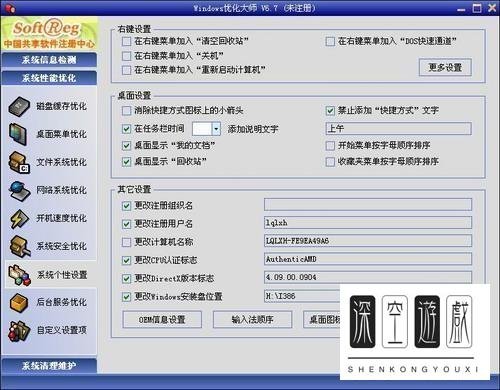Click the 上午 description text field

399,129
